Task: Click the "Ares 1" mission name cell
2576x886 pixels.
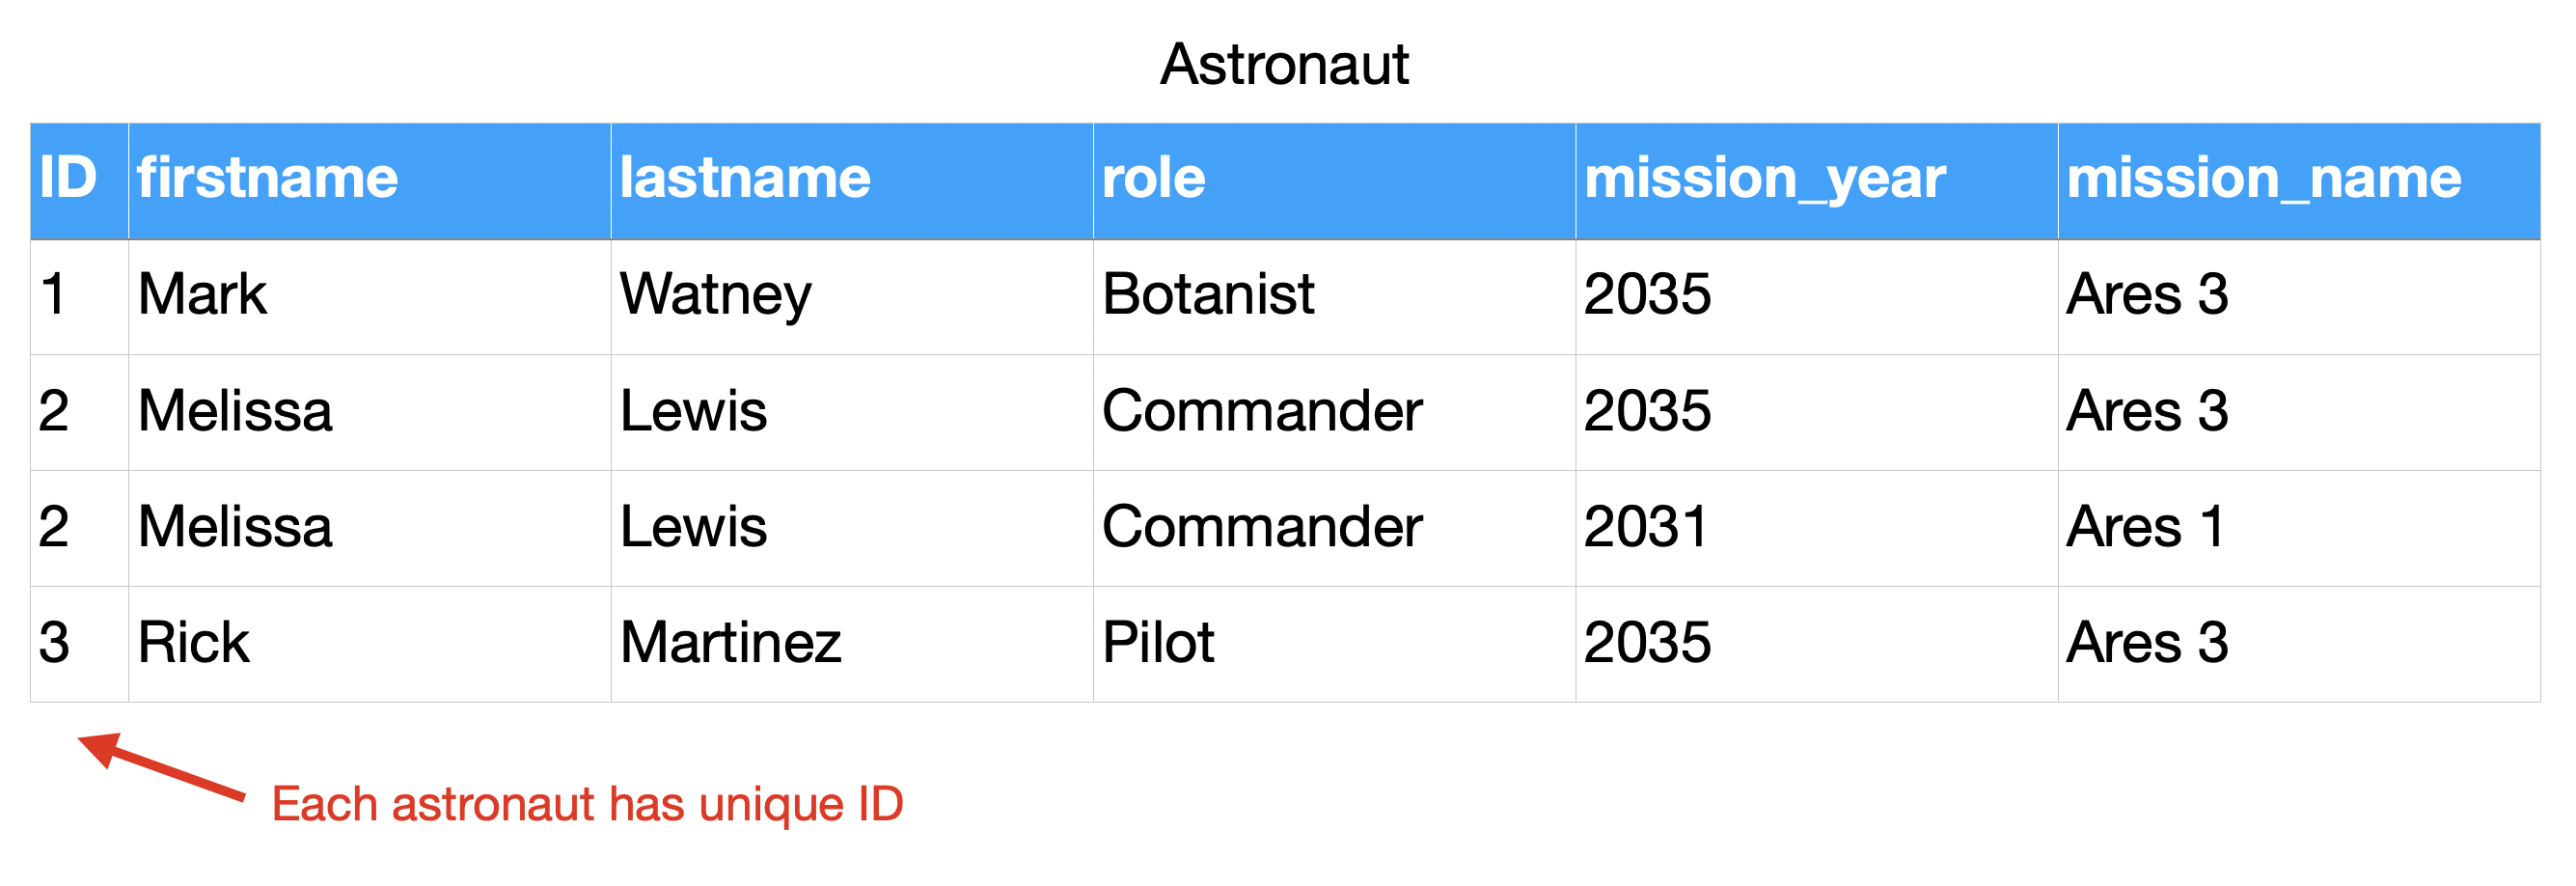Action: coord(2145,527)
